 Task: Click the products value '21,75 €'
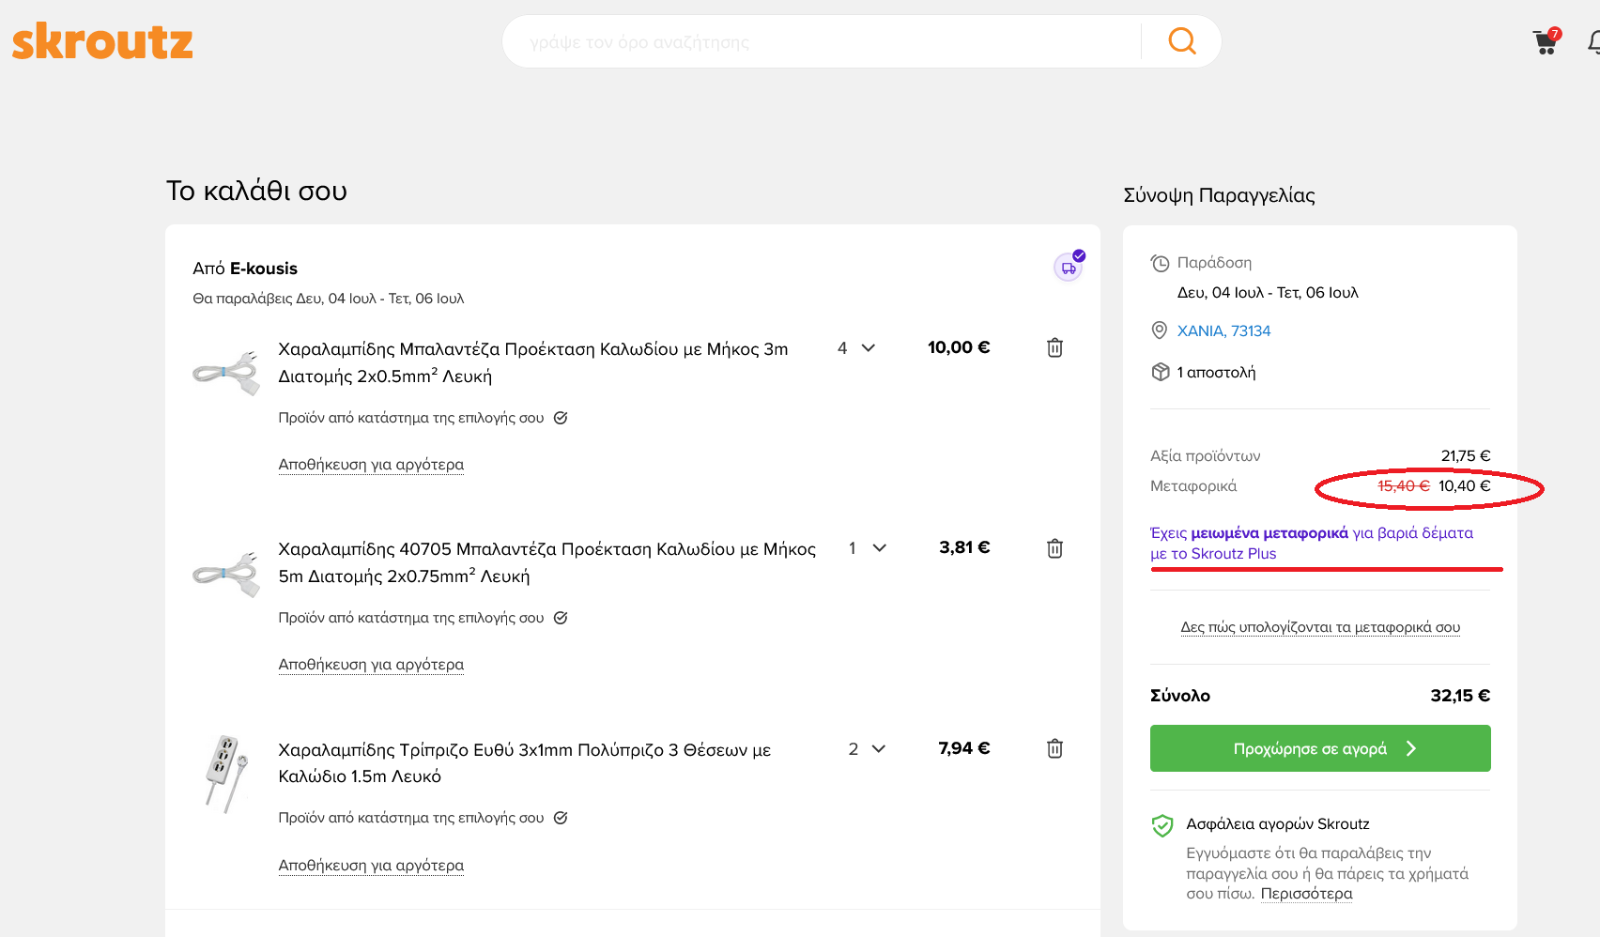[x=1466, y=456]
